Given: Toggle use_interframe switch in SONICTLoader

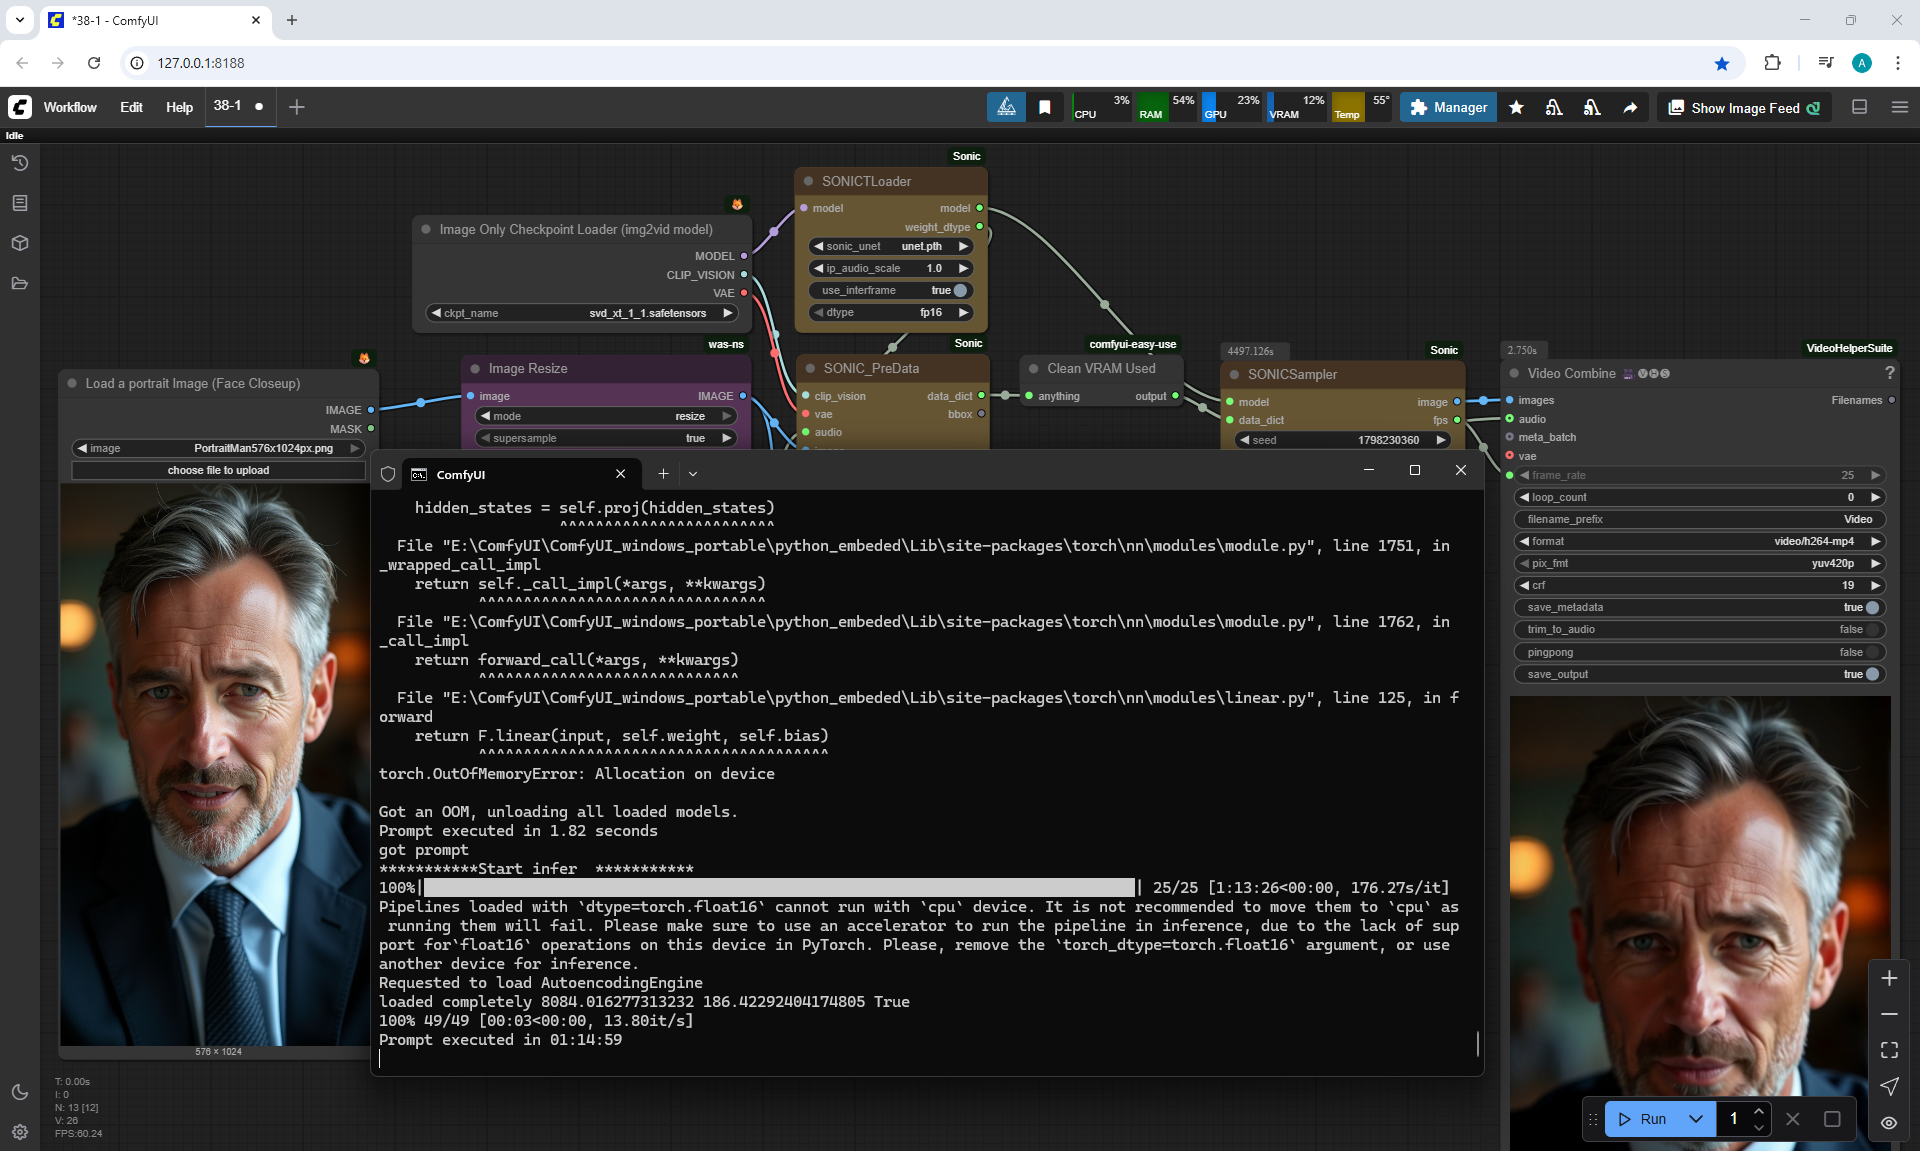Looking at the screenshot, I should [x=960, y=290].
